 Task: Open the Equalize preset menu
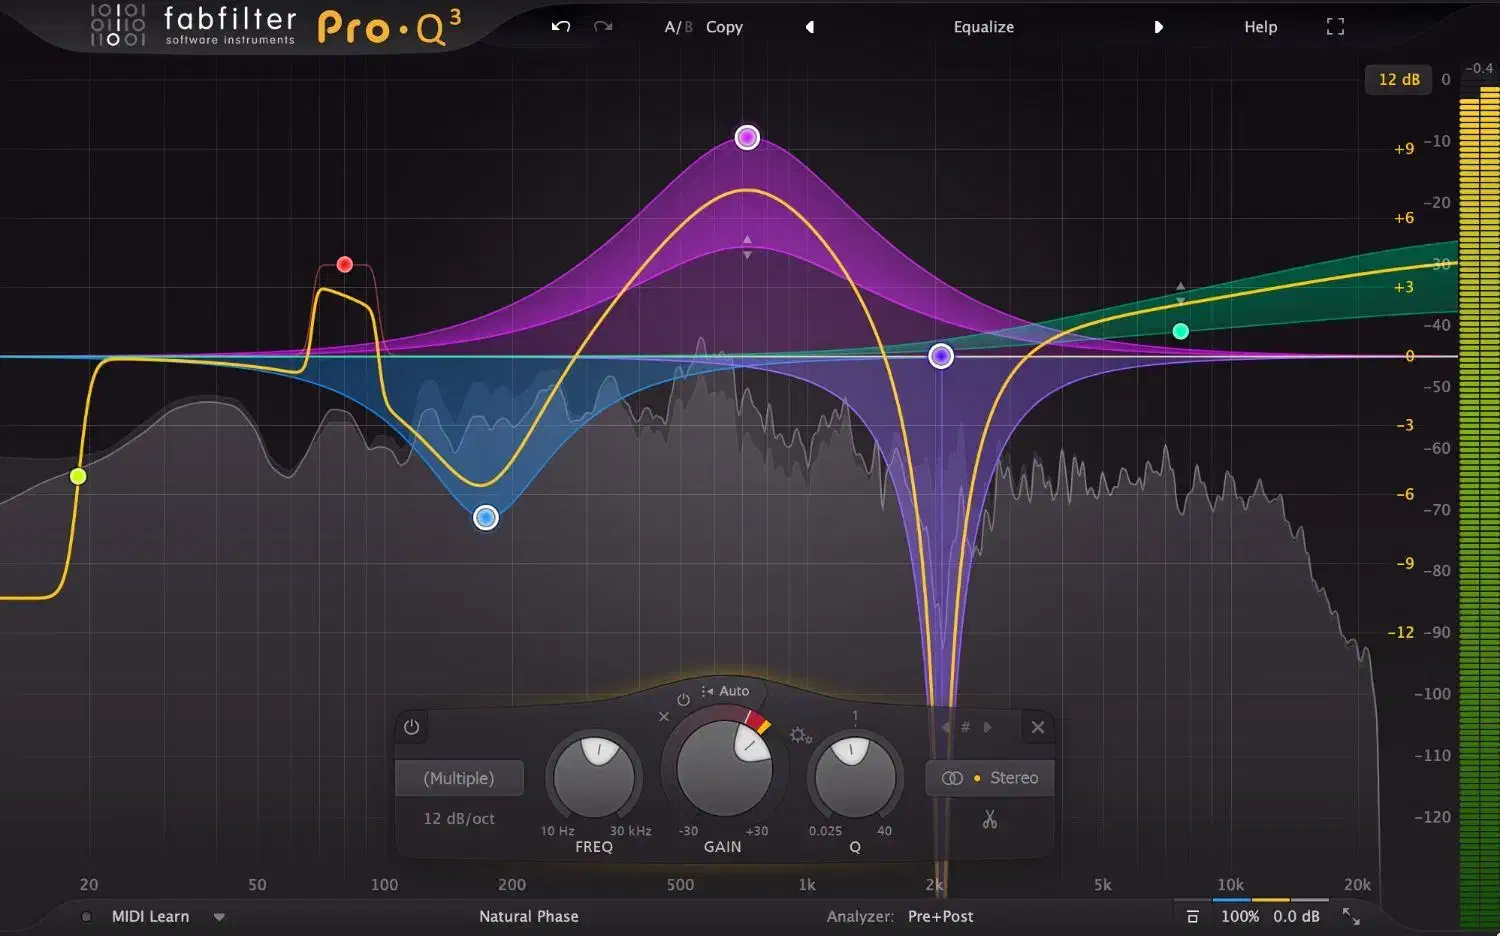point(983,27)
